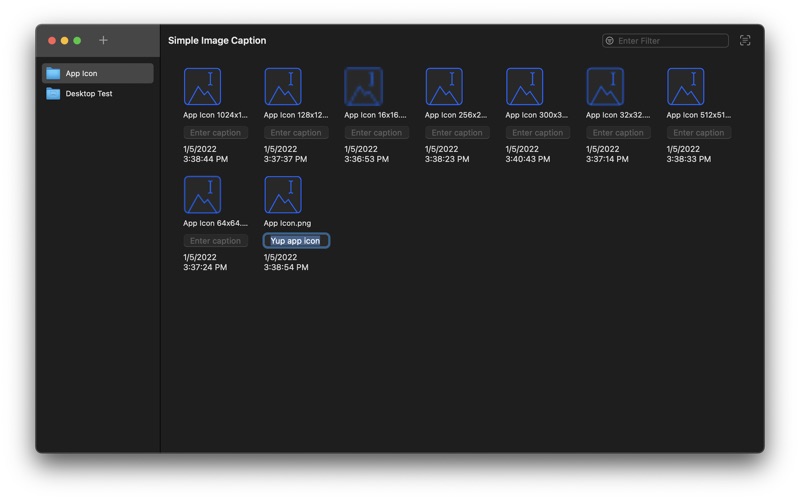Click the caption field under App Icon 256x256
The image size is (800, 500).
tap(457, 133)
